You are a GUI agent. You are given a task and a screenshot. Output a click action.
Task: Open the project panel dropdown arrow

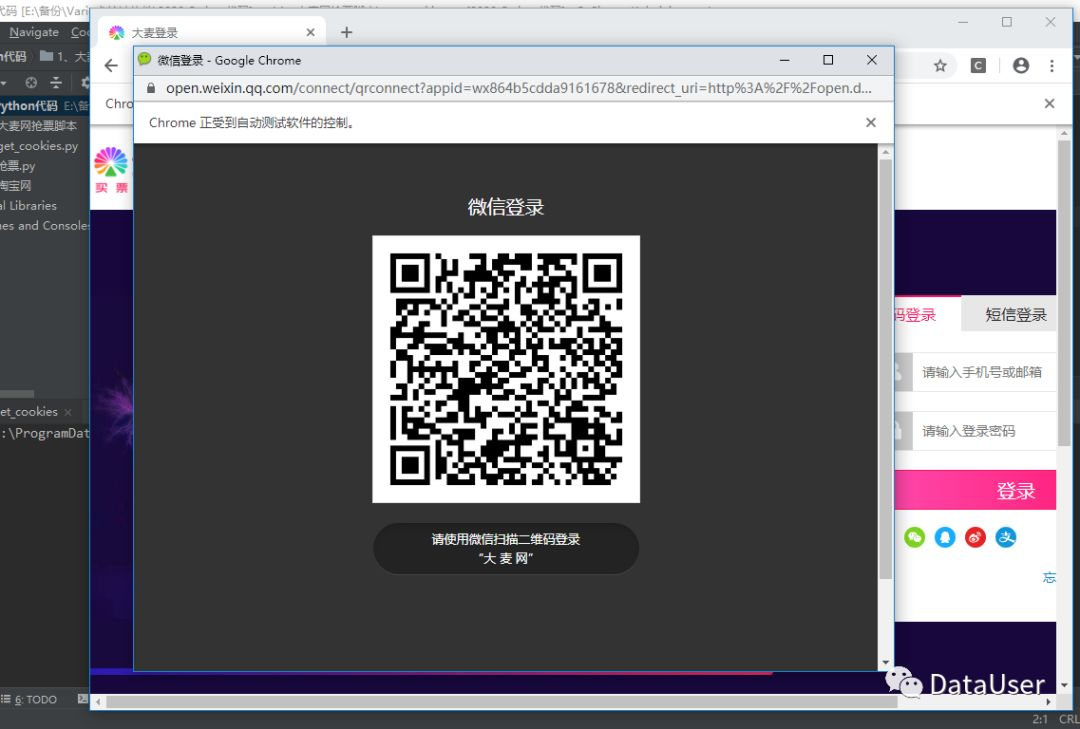(4, 83)
